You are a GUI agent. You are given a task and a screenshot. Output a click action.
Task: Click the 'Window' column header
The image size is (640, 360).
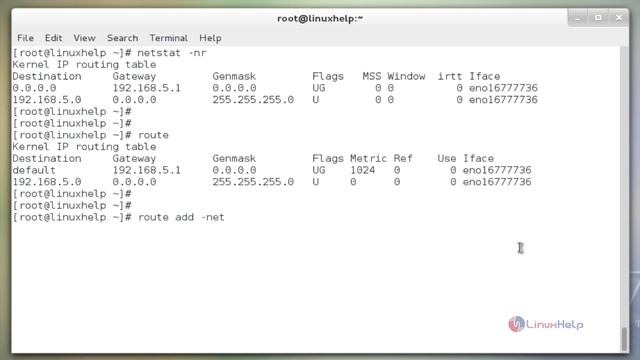pos(407,76)
